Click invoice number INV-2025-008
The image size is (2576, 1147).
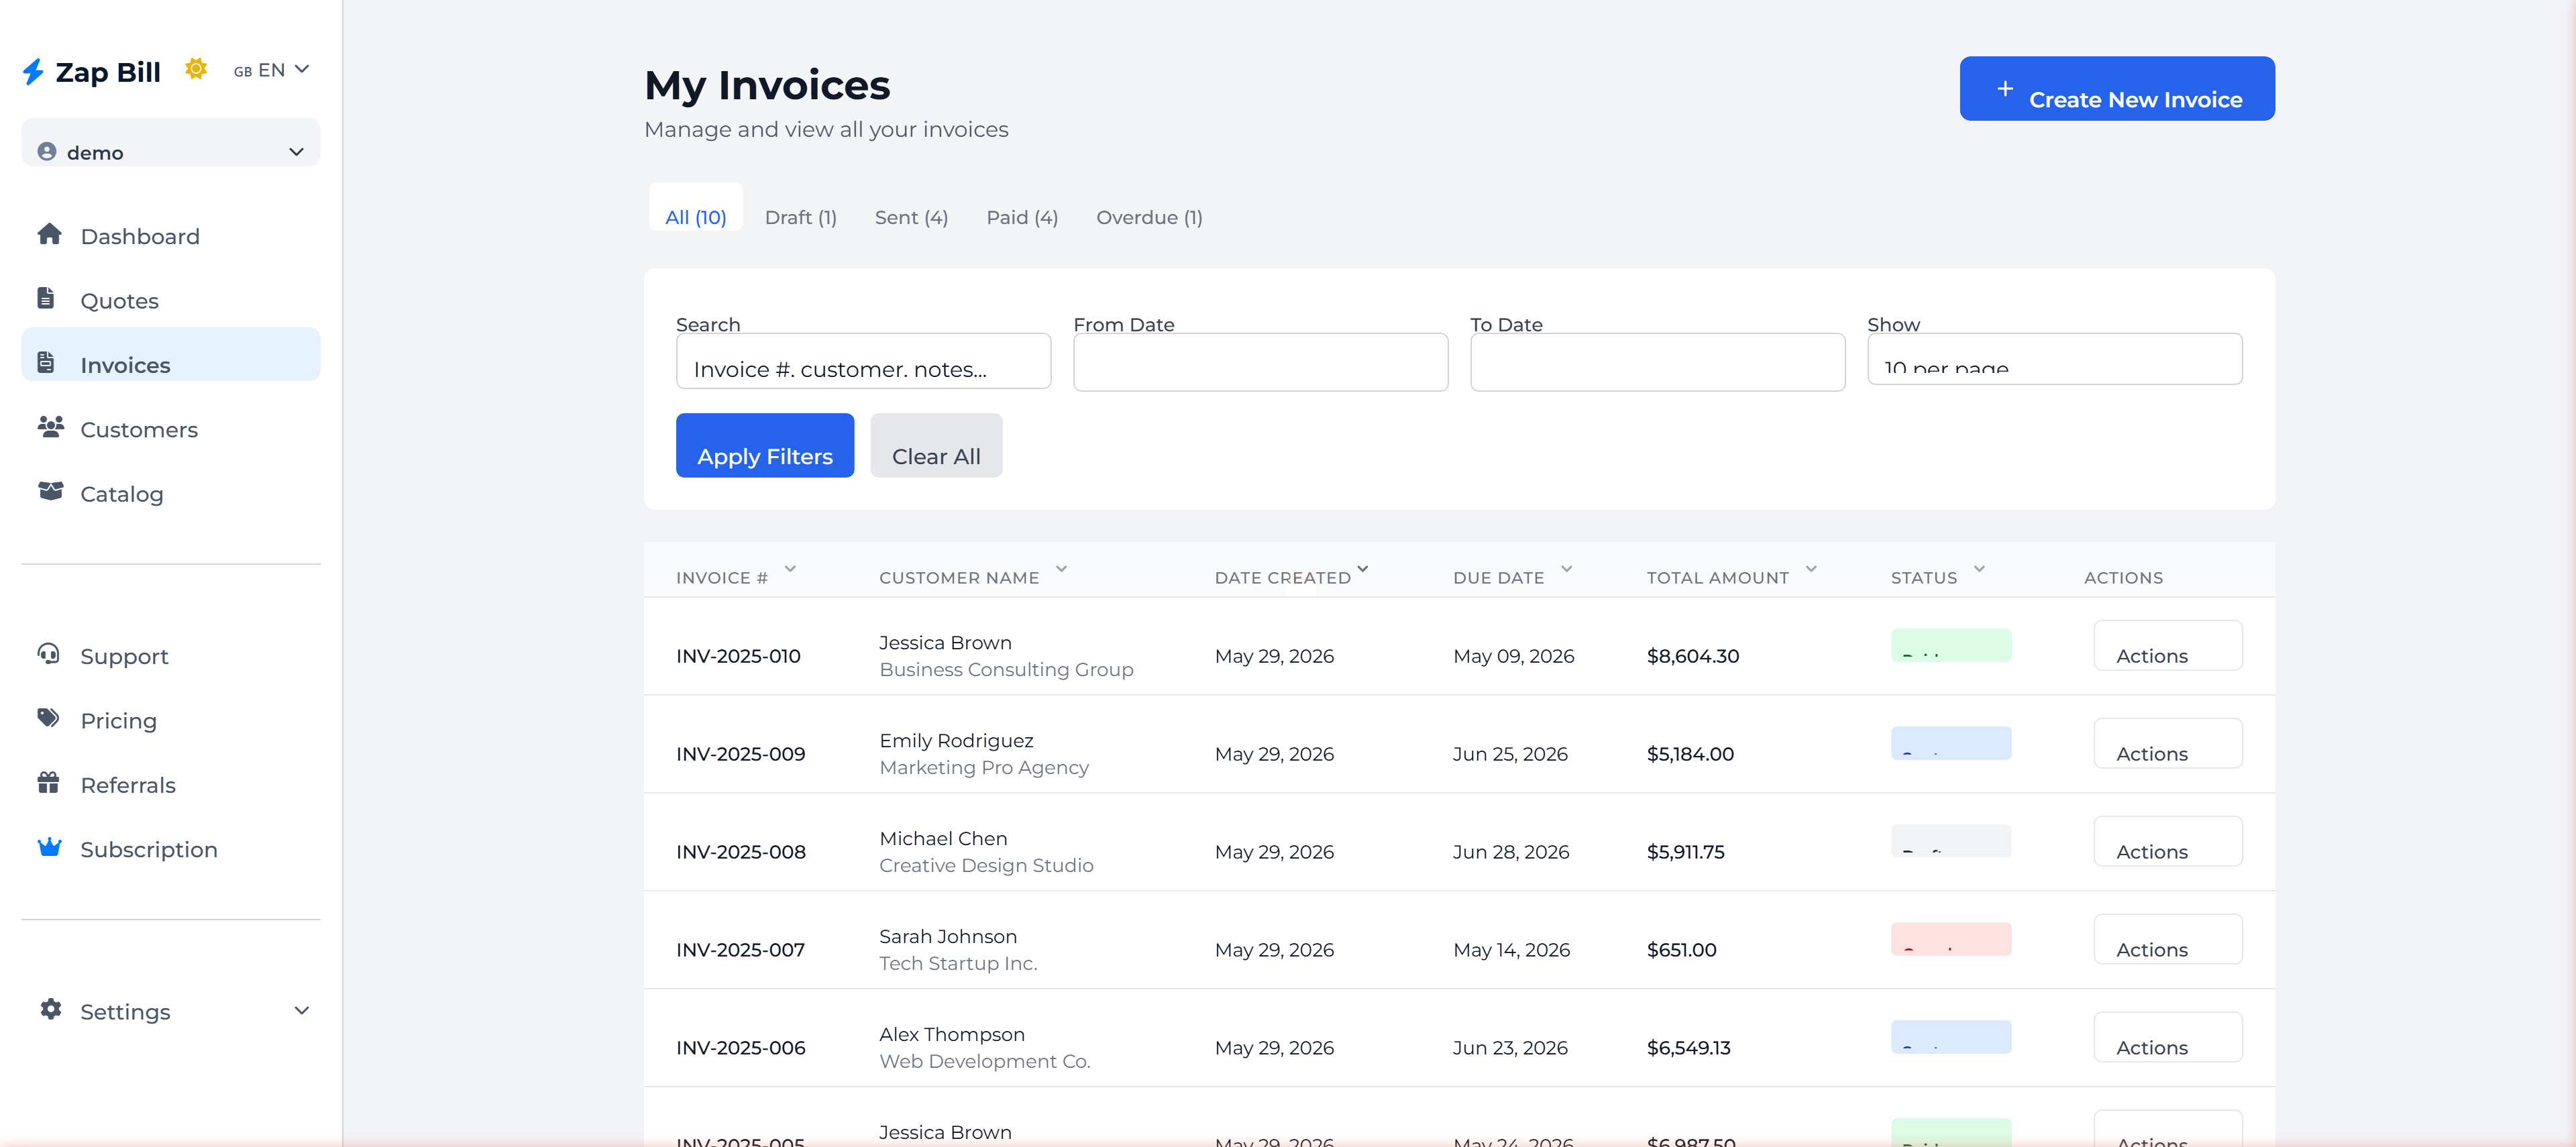click(740, 852)
